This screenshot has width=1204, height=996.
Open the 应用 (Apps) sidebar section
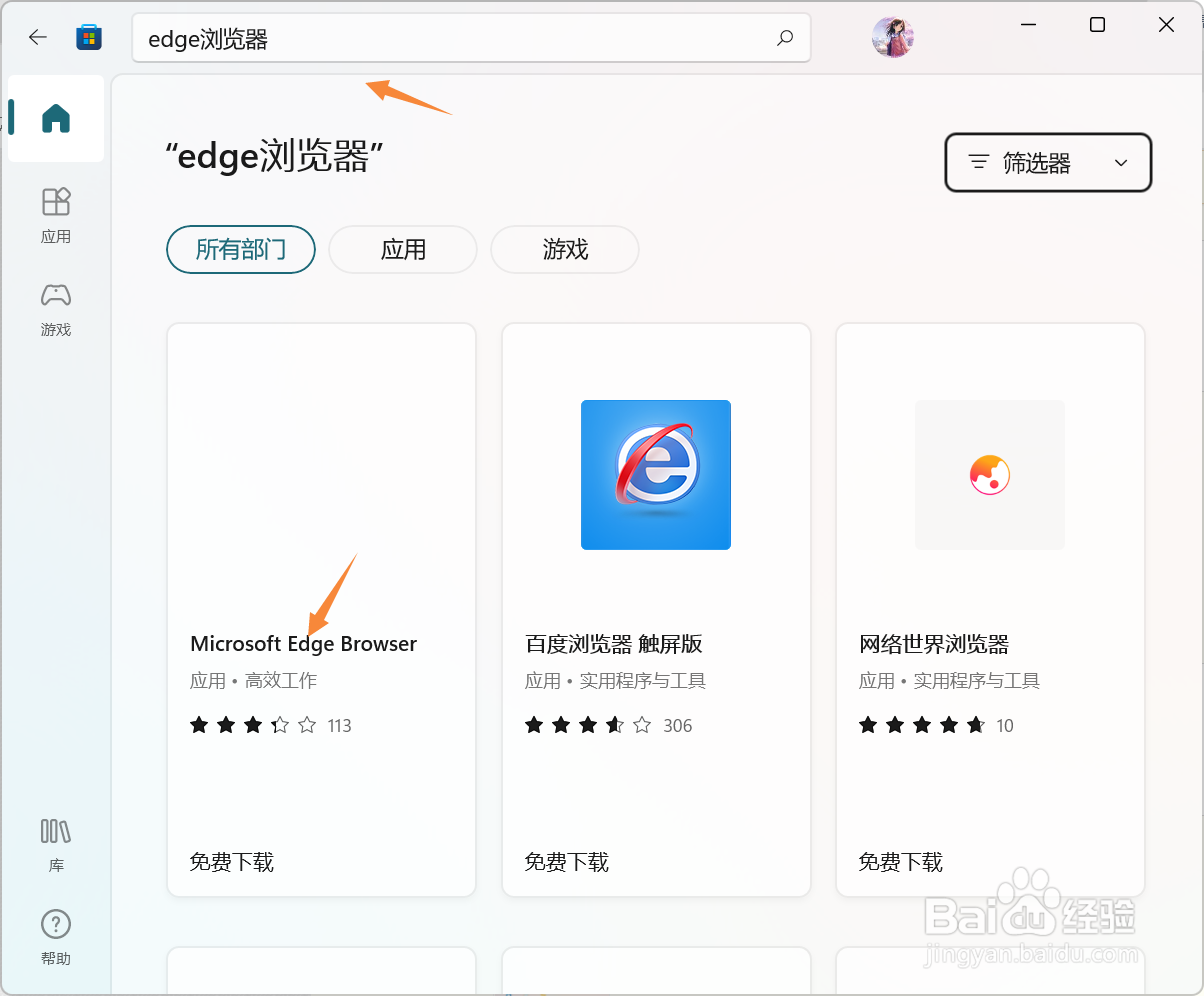coord(56,215)
